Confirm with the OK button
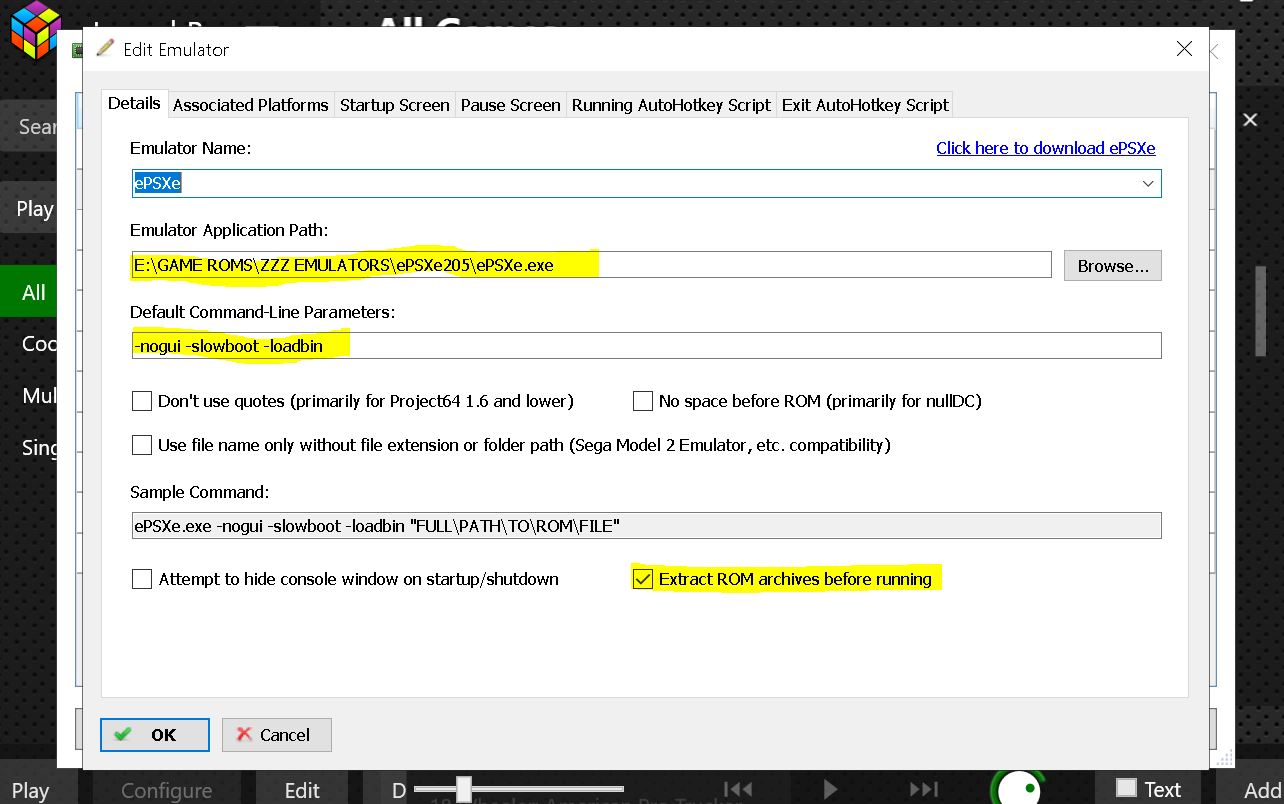This screenshot has height=804, width=1284. [155, 735]
